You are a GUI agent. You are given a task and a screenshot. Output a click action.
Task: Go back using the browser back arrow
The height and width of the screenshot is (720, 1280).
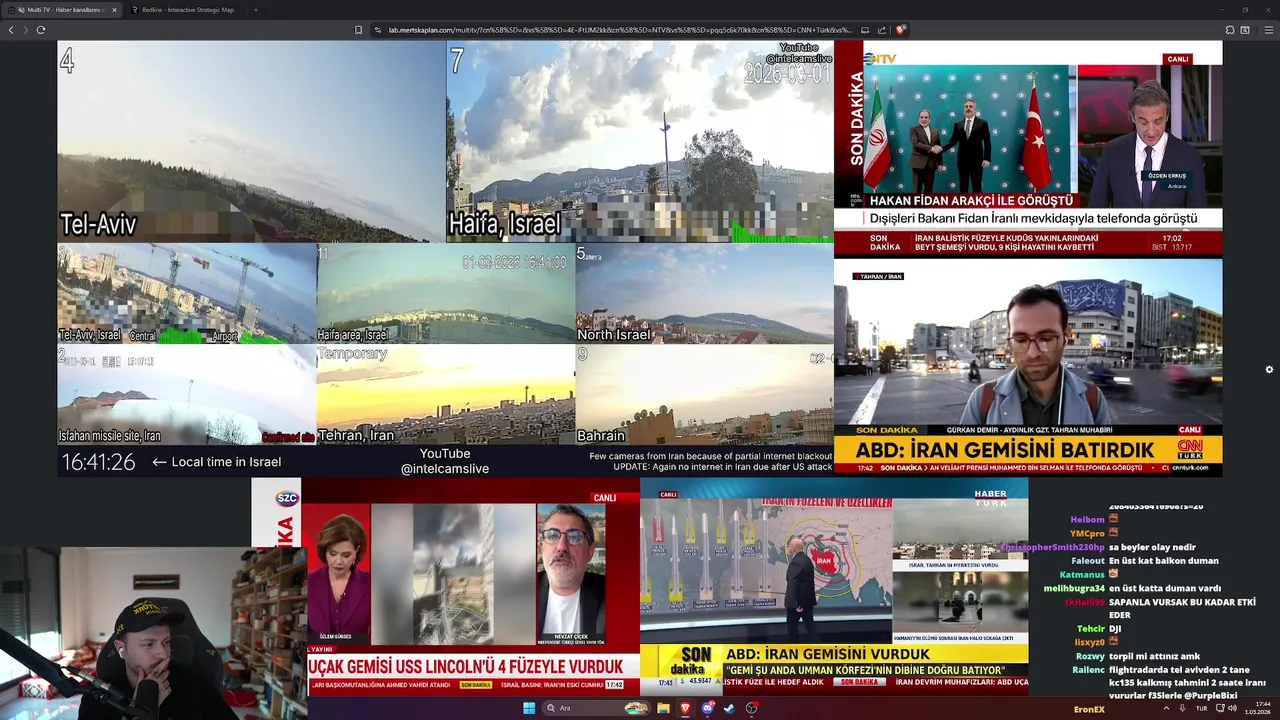click(11, 30)
